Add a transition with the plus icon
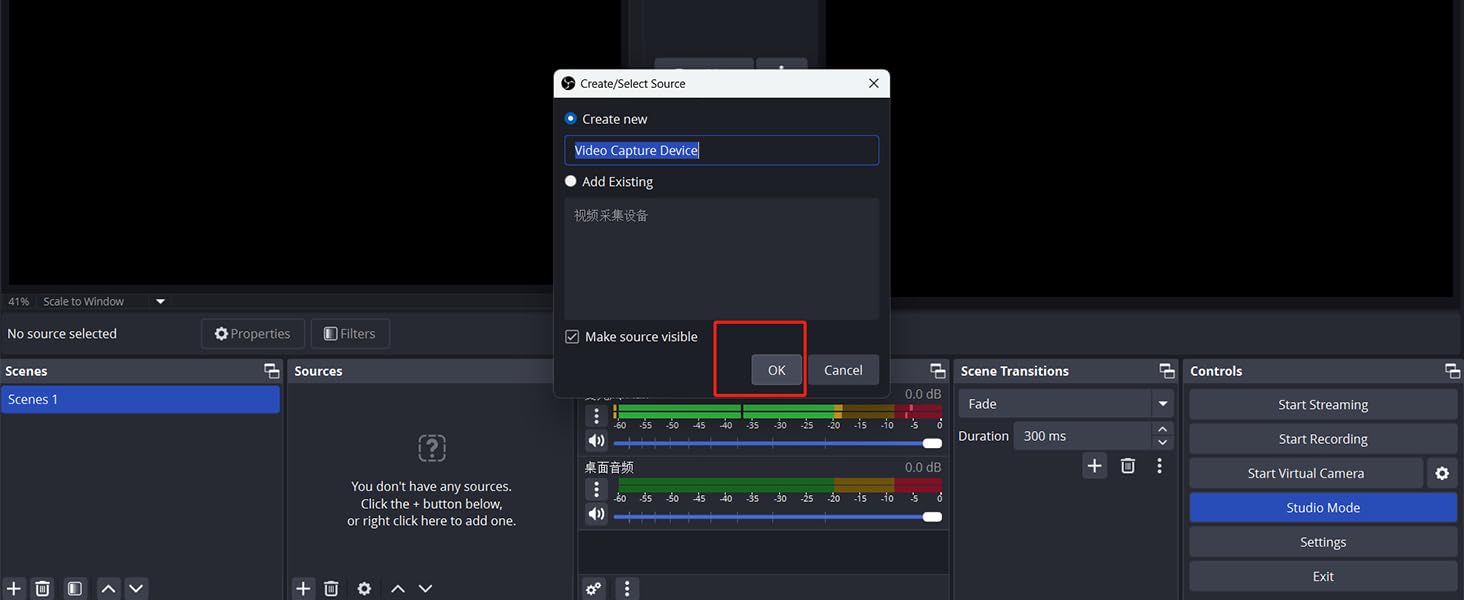1464x600 pixels. (x=1095, y=466)
